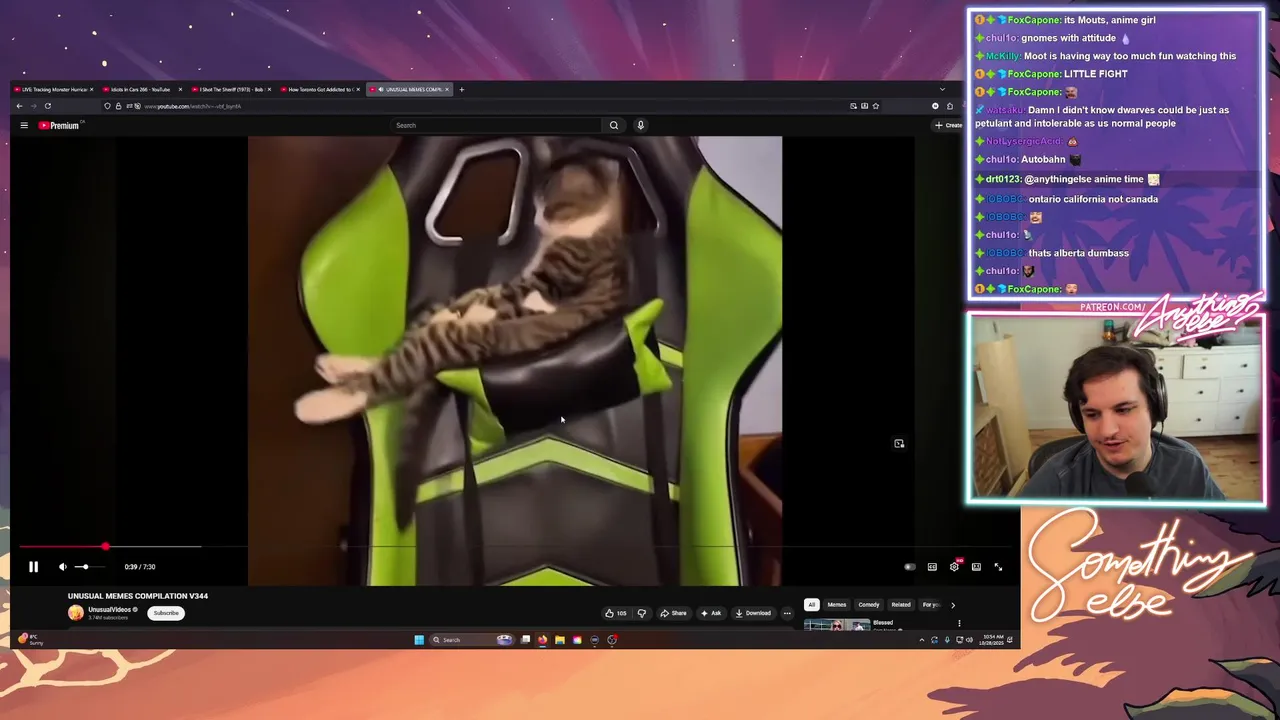
Task: Open more actions ellipsis below video
Action: (x=787, y=613)
